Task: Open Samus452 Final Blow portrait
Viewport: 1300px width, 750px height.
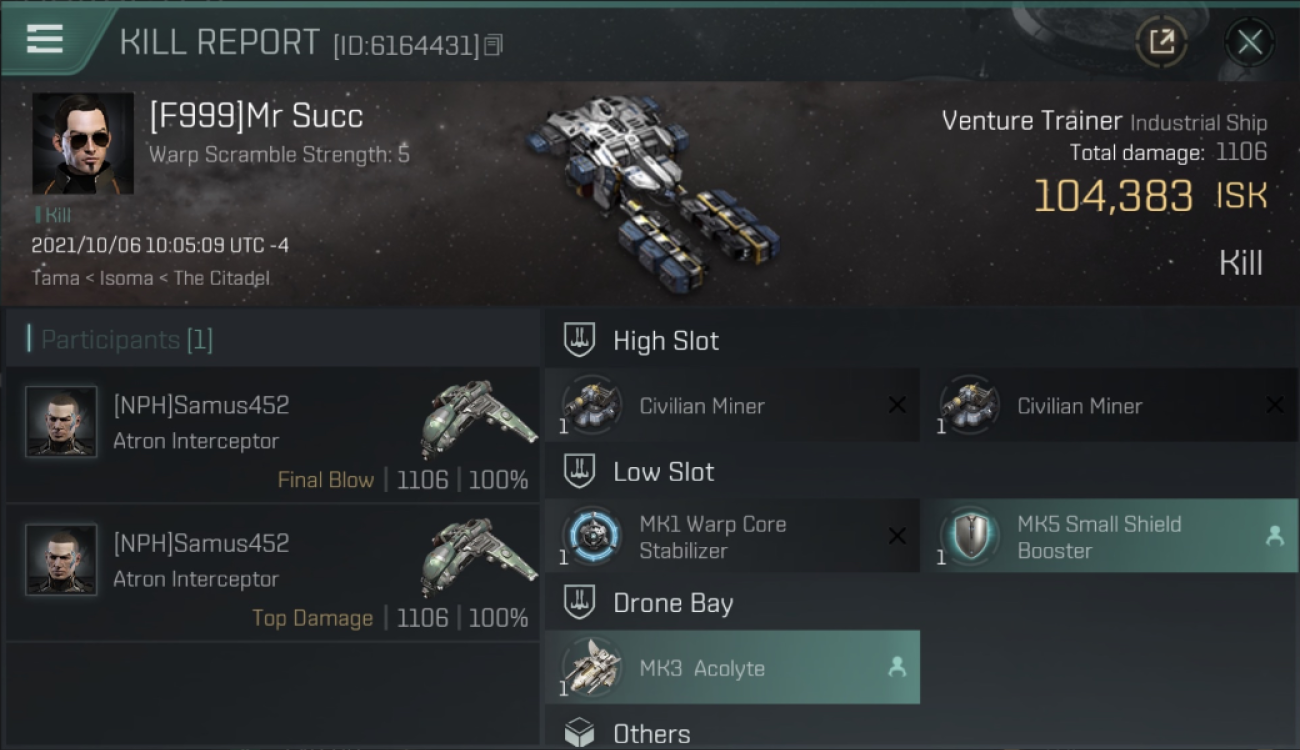Action: 62,422
